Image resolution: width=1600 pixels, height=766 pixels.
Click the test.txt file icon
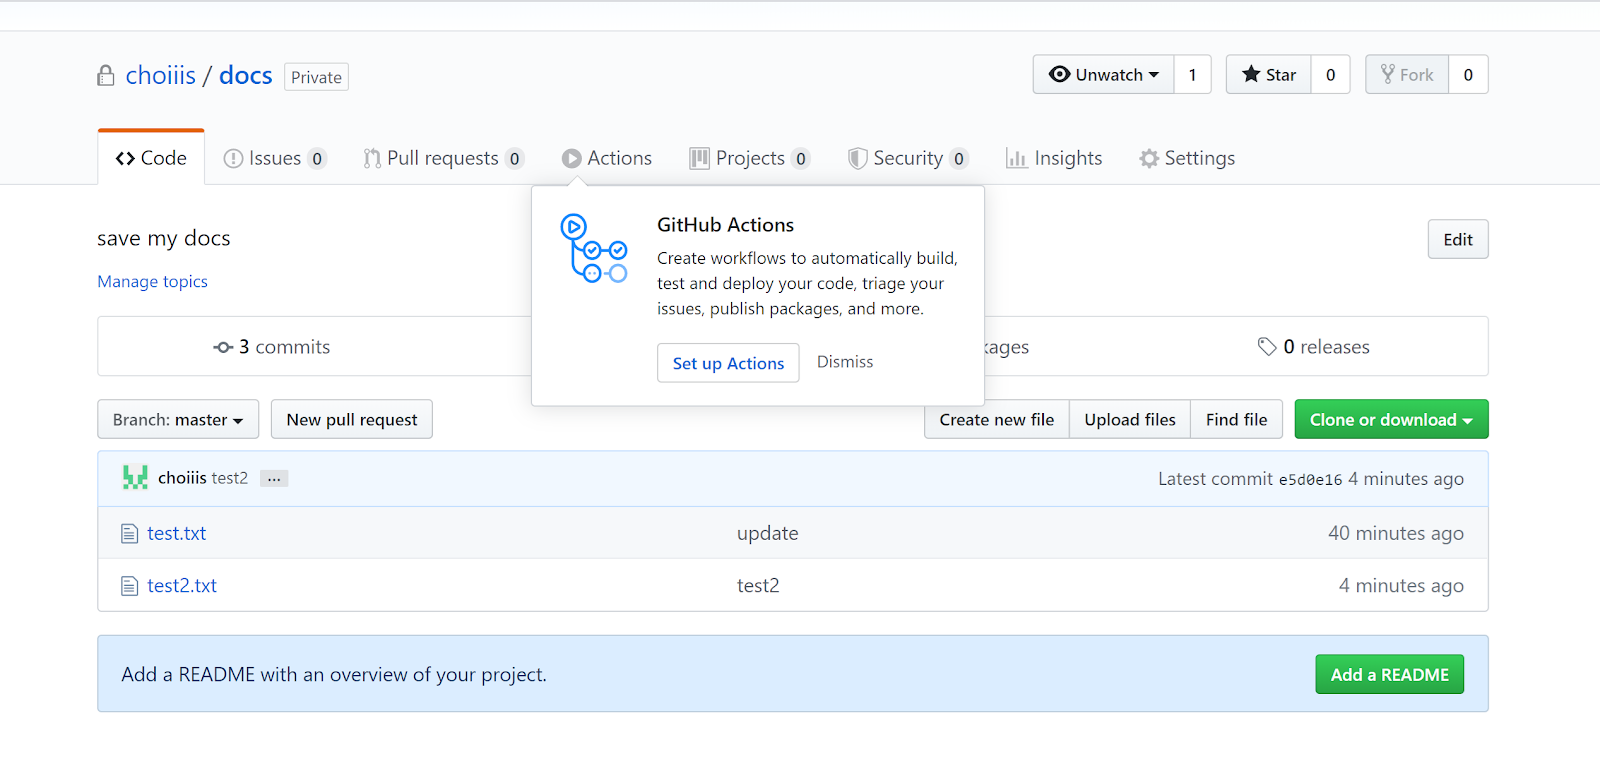coord(129,534)
